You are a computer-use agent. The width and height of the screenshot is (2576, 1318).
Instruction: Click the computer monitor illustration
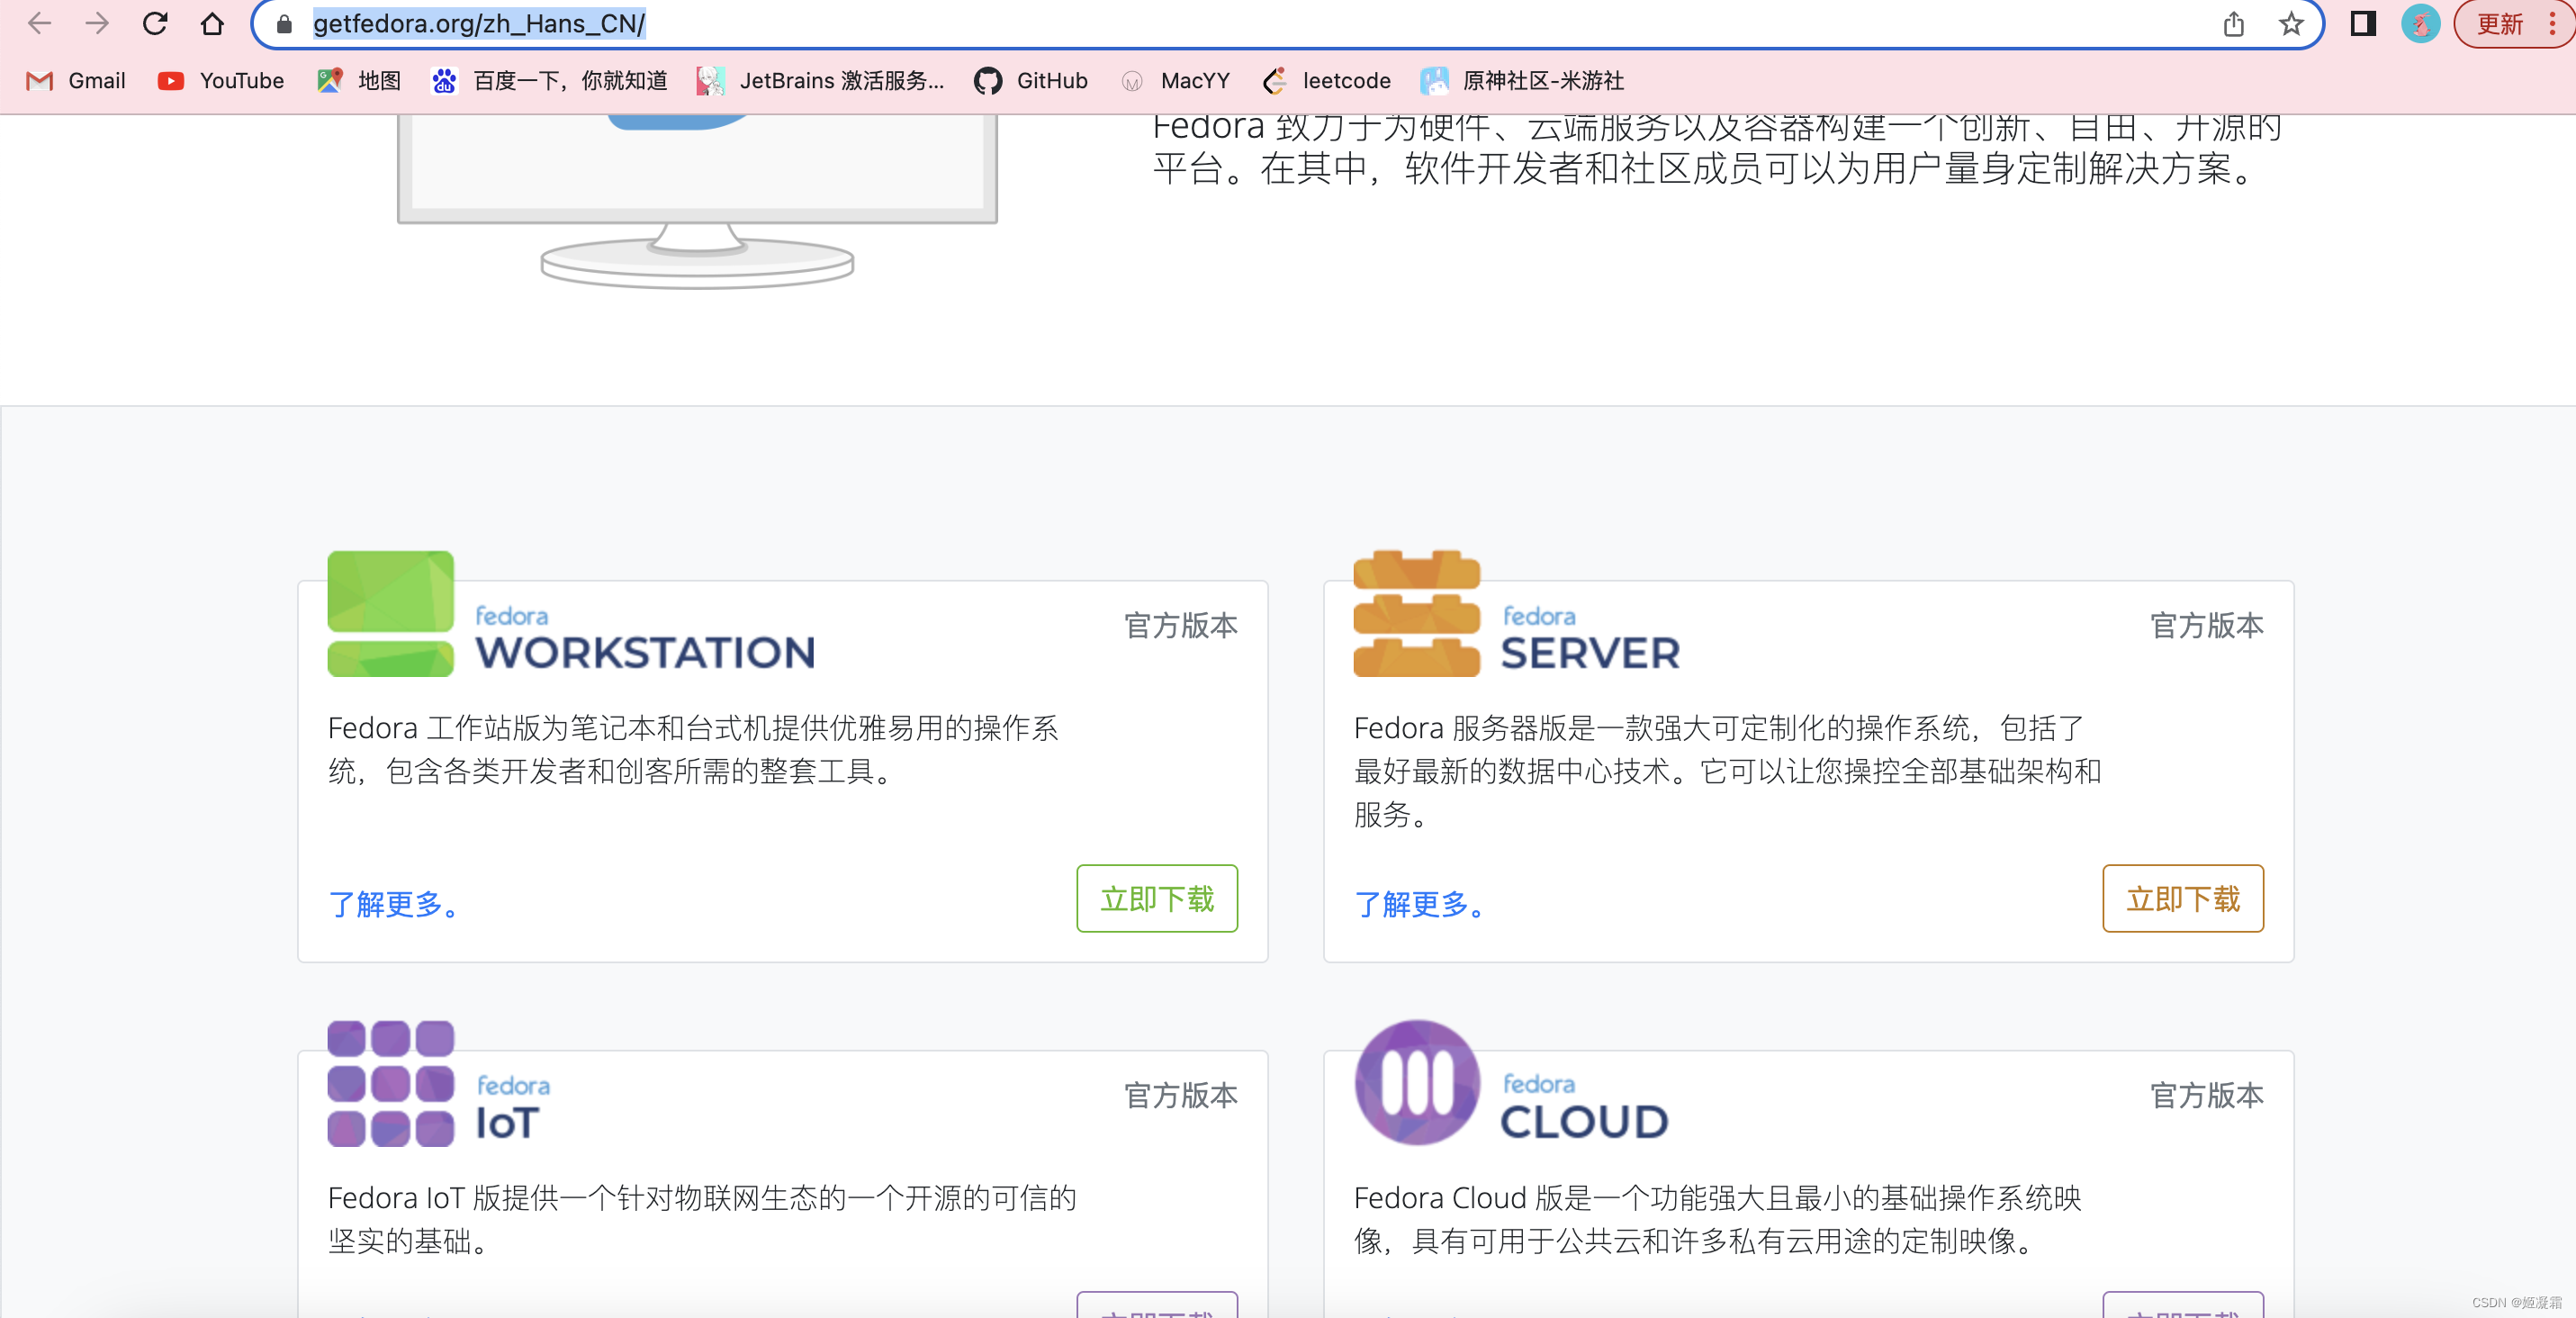coord(697,200)
